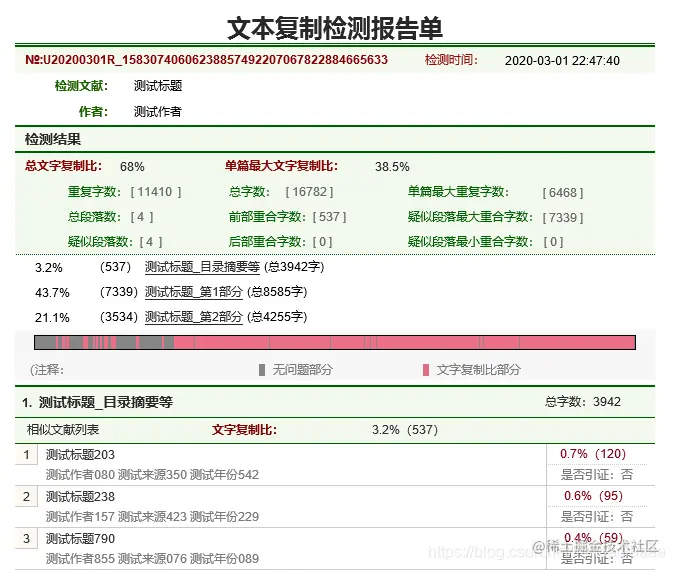Click the similarity distribution color bar
Image resolution: width=675 pixels, height=570 pixels.
(x=335, y=343)
